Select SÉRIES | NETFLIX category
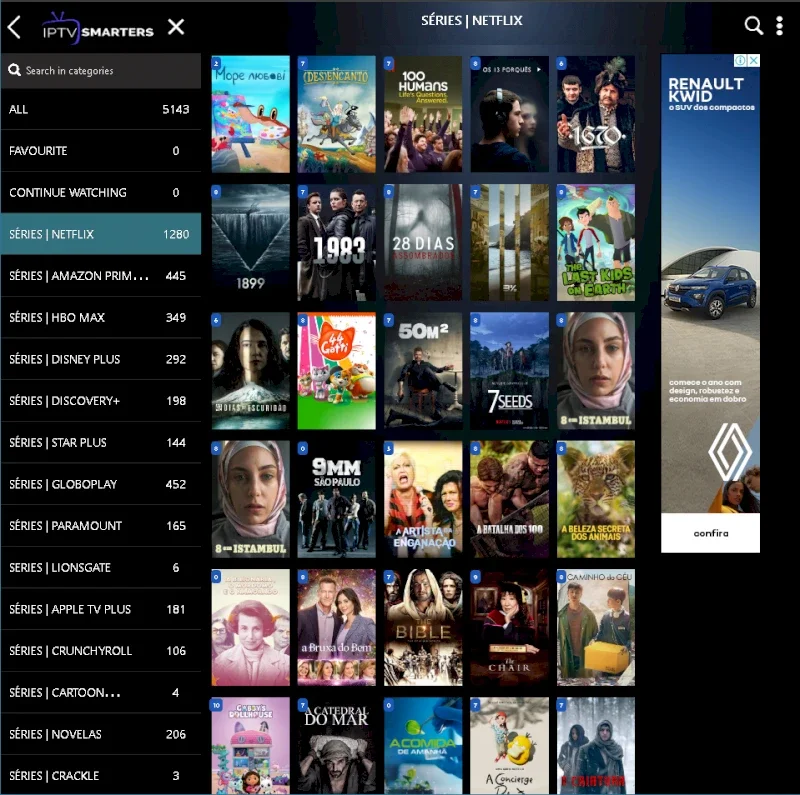This screenshot has width=800, height=795. point(101,234)
